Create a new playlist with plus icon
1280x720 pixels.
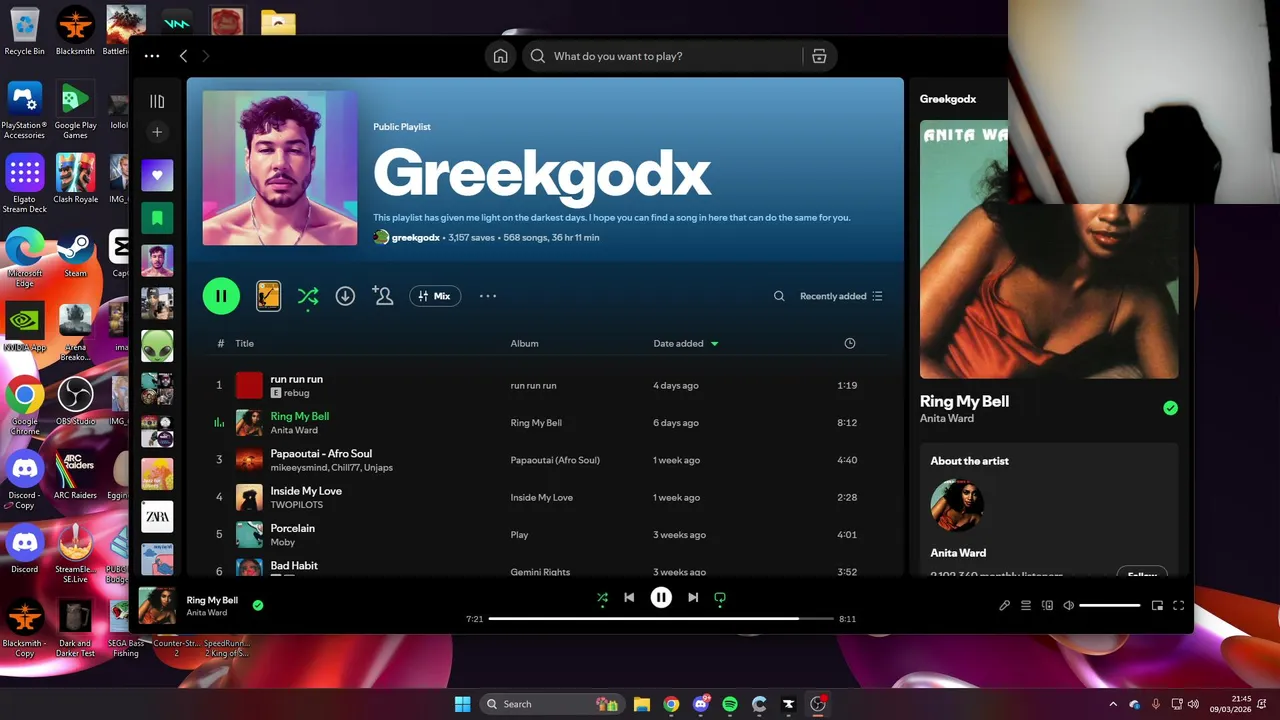157,132
